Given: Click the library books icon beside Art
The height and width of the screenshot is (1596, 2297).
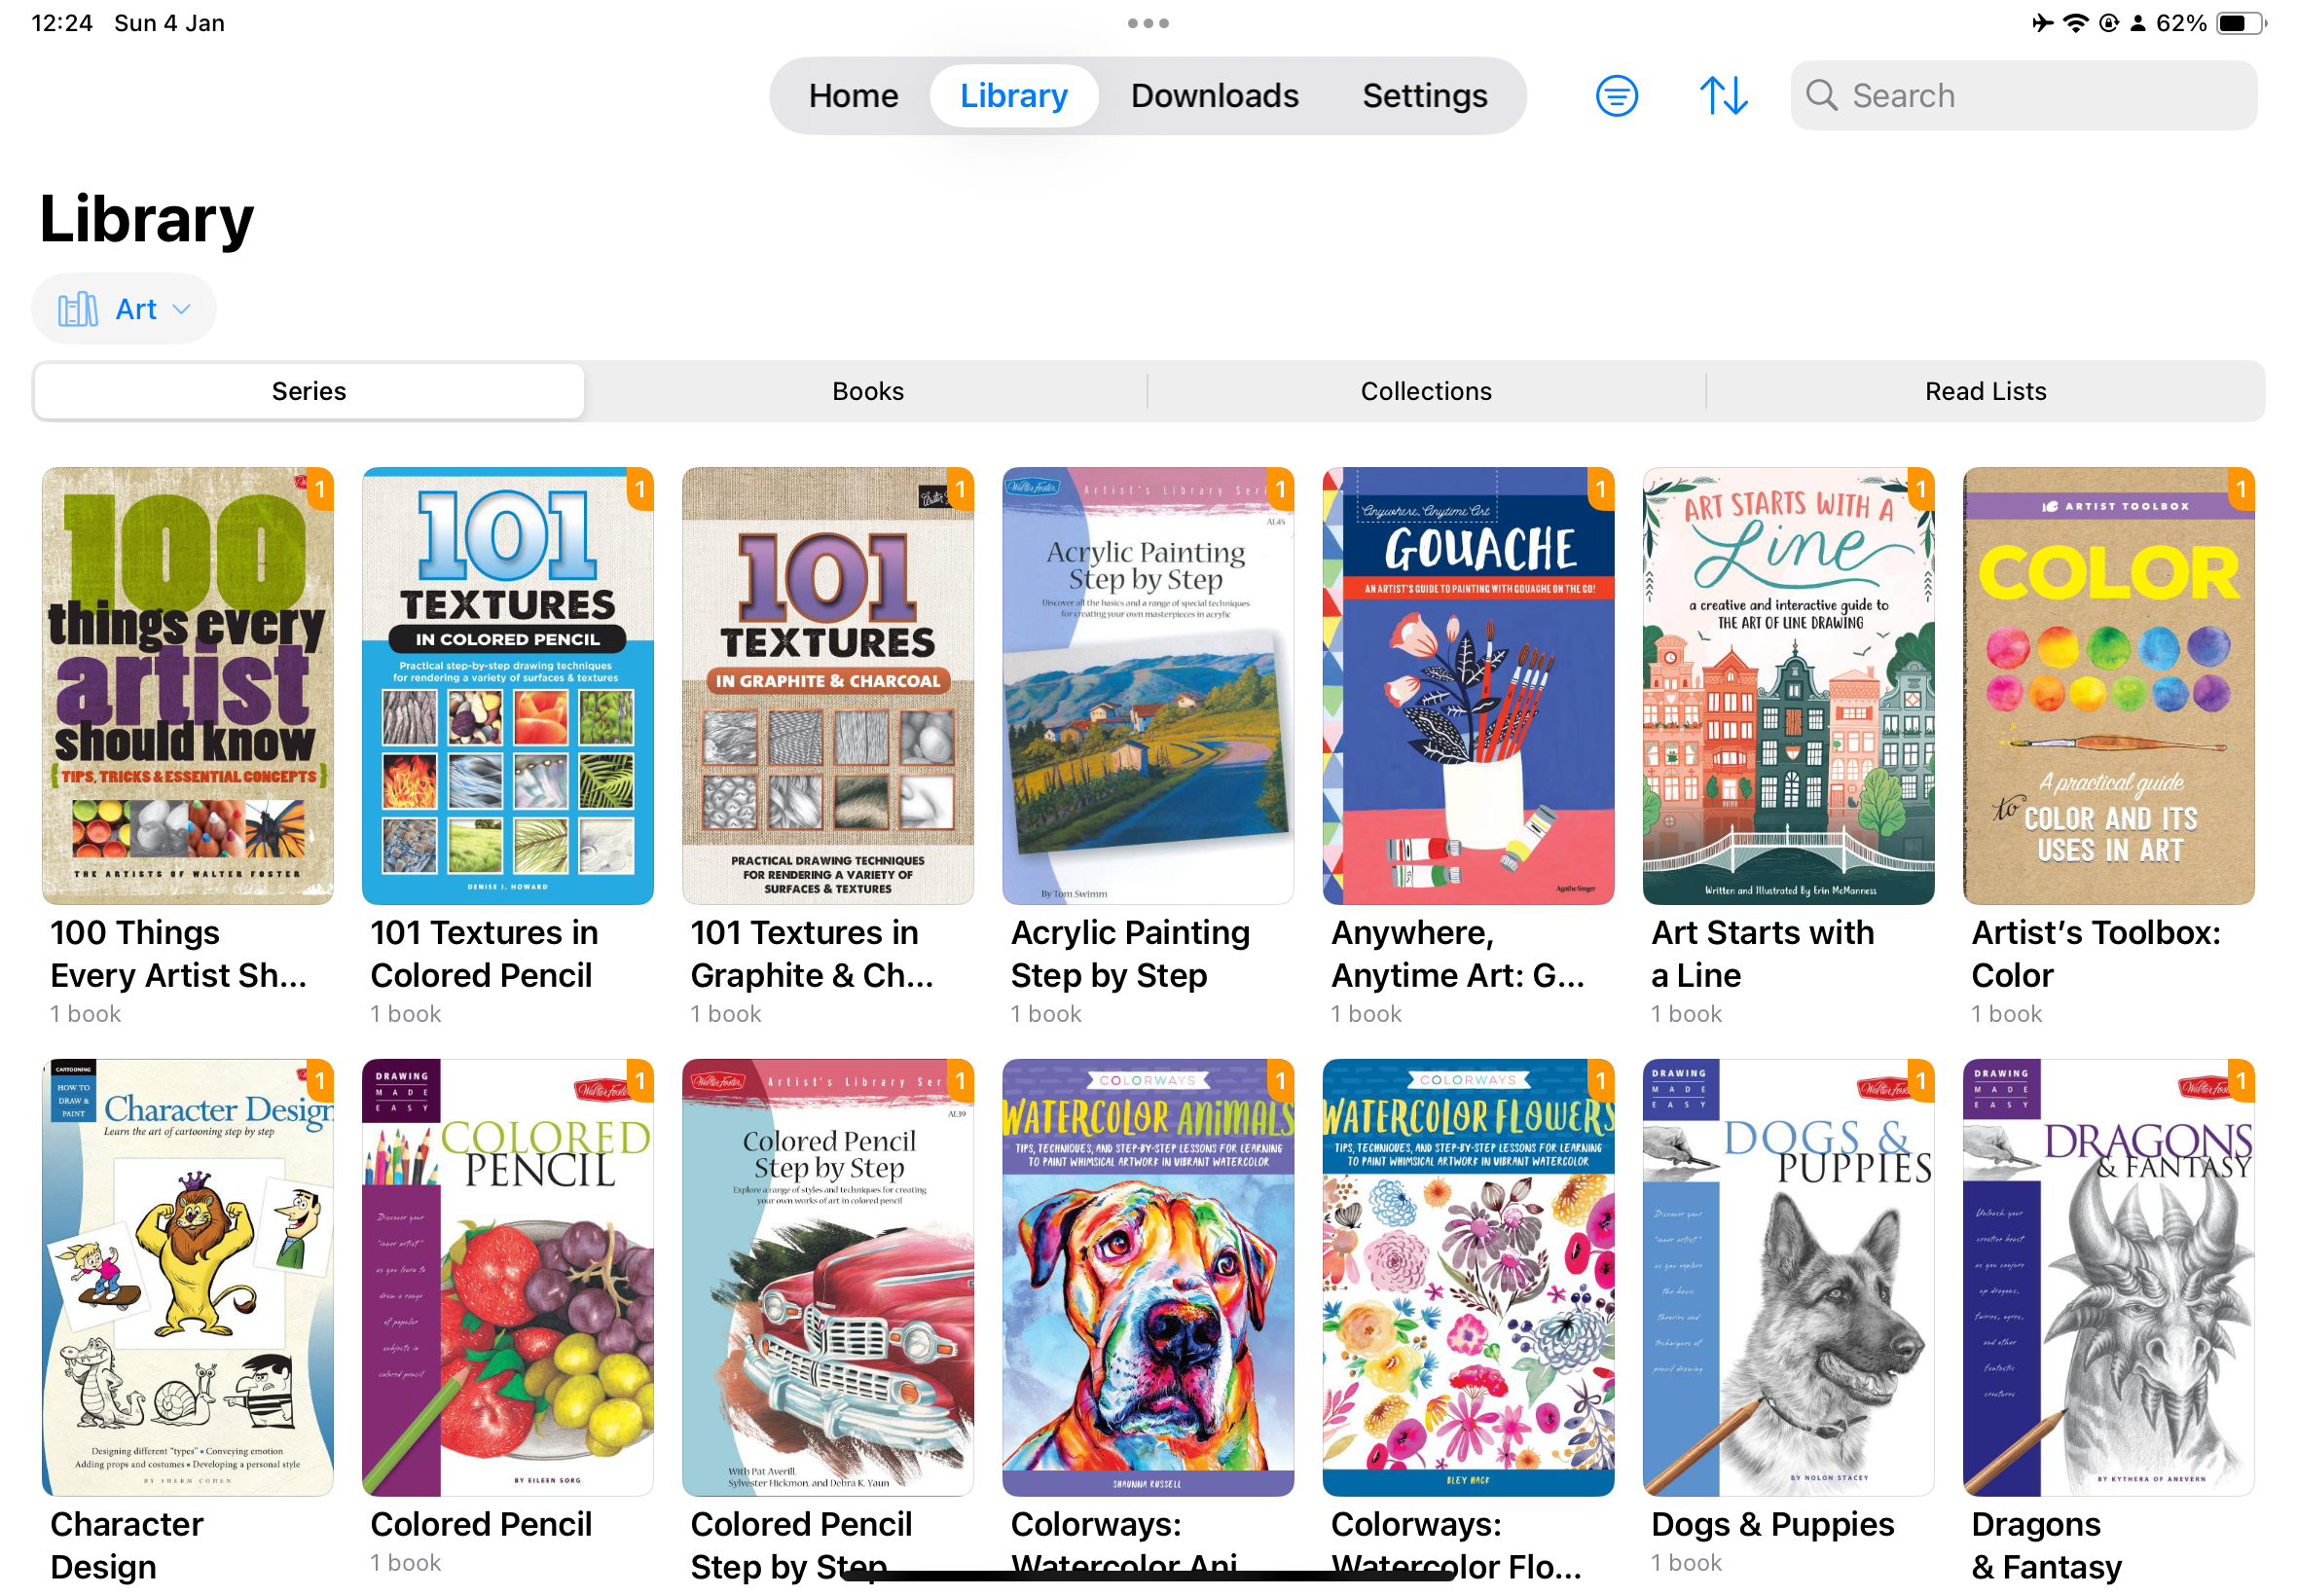Looking at the screenshot, I should click(77, 310).
